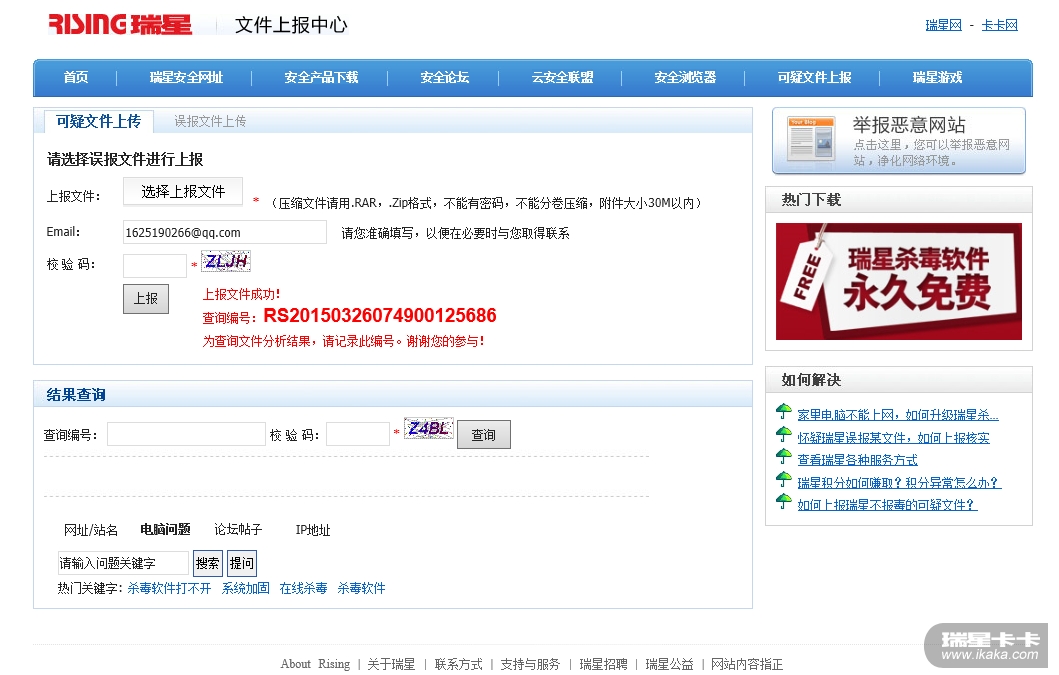Click hot keyword 系统加固

(246, 589)
